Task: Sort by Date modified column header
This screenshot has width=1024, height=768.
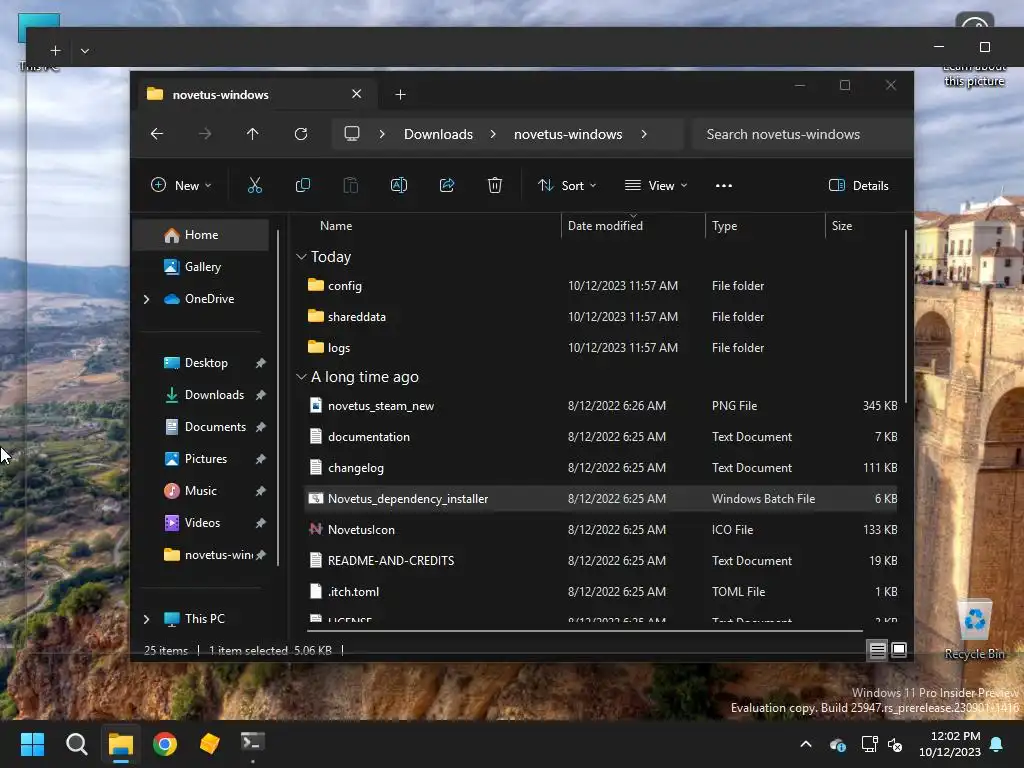Action: click(x=605, y=226)
